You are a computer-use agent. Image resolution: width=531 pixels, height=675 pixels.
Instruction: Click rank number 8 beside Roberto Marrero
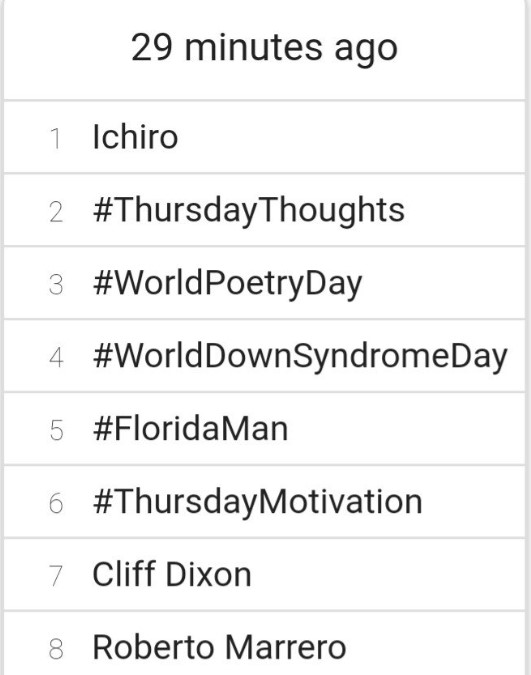[56, 649]
